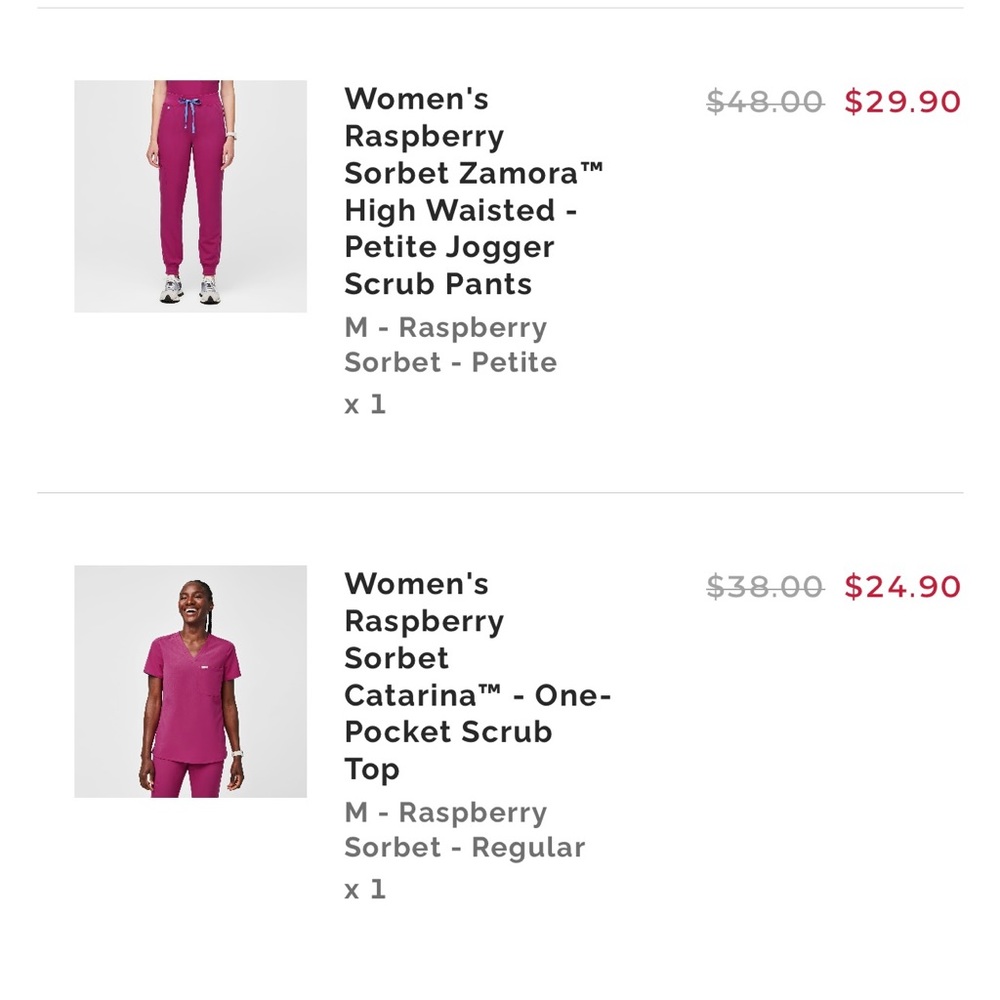Click the words 'Petite Jogger' in the first title
The width and height of the screenshot is (1000, 1000).
[449, 248]
